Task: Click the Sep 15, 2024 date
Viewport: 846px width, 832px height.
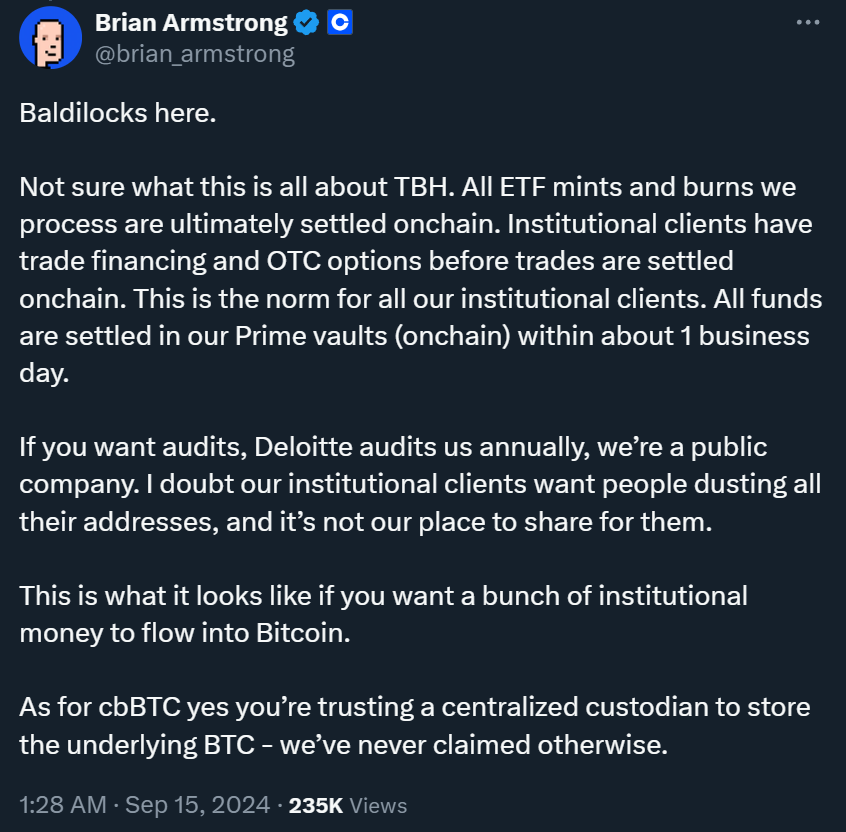Action: pos(197,804)
